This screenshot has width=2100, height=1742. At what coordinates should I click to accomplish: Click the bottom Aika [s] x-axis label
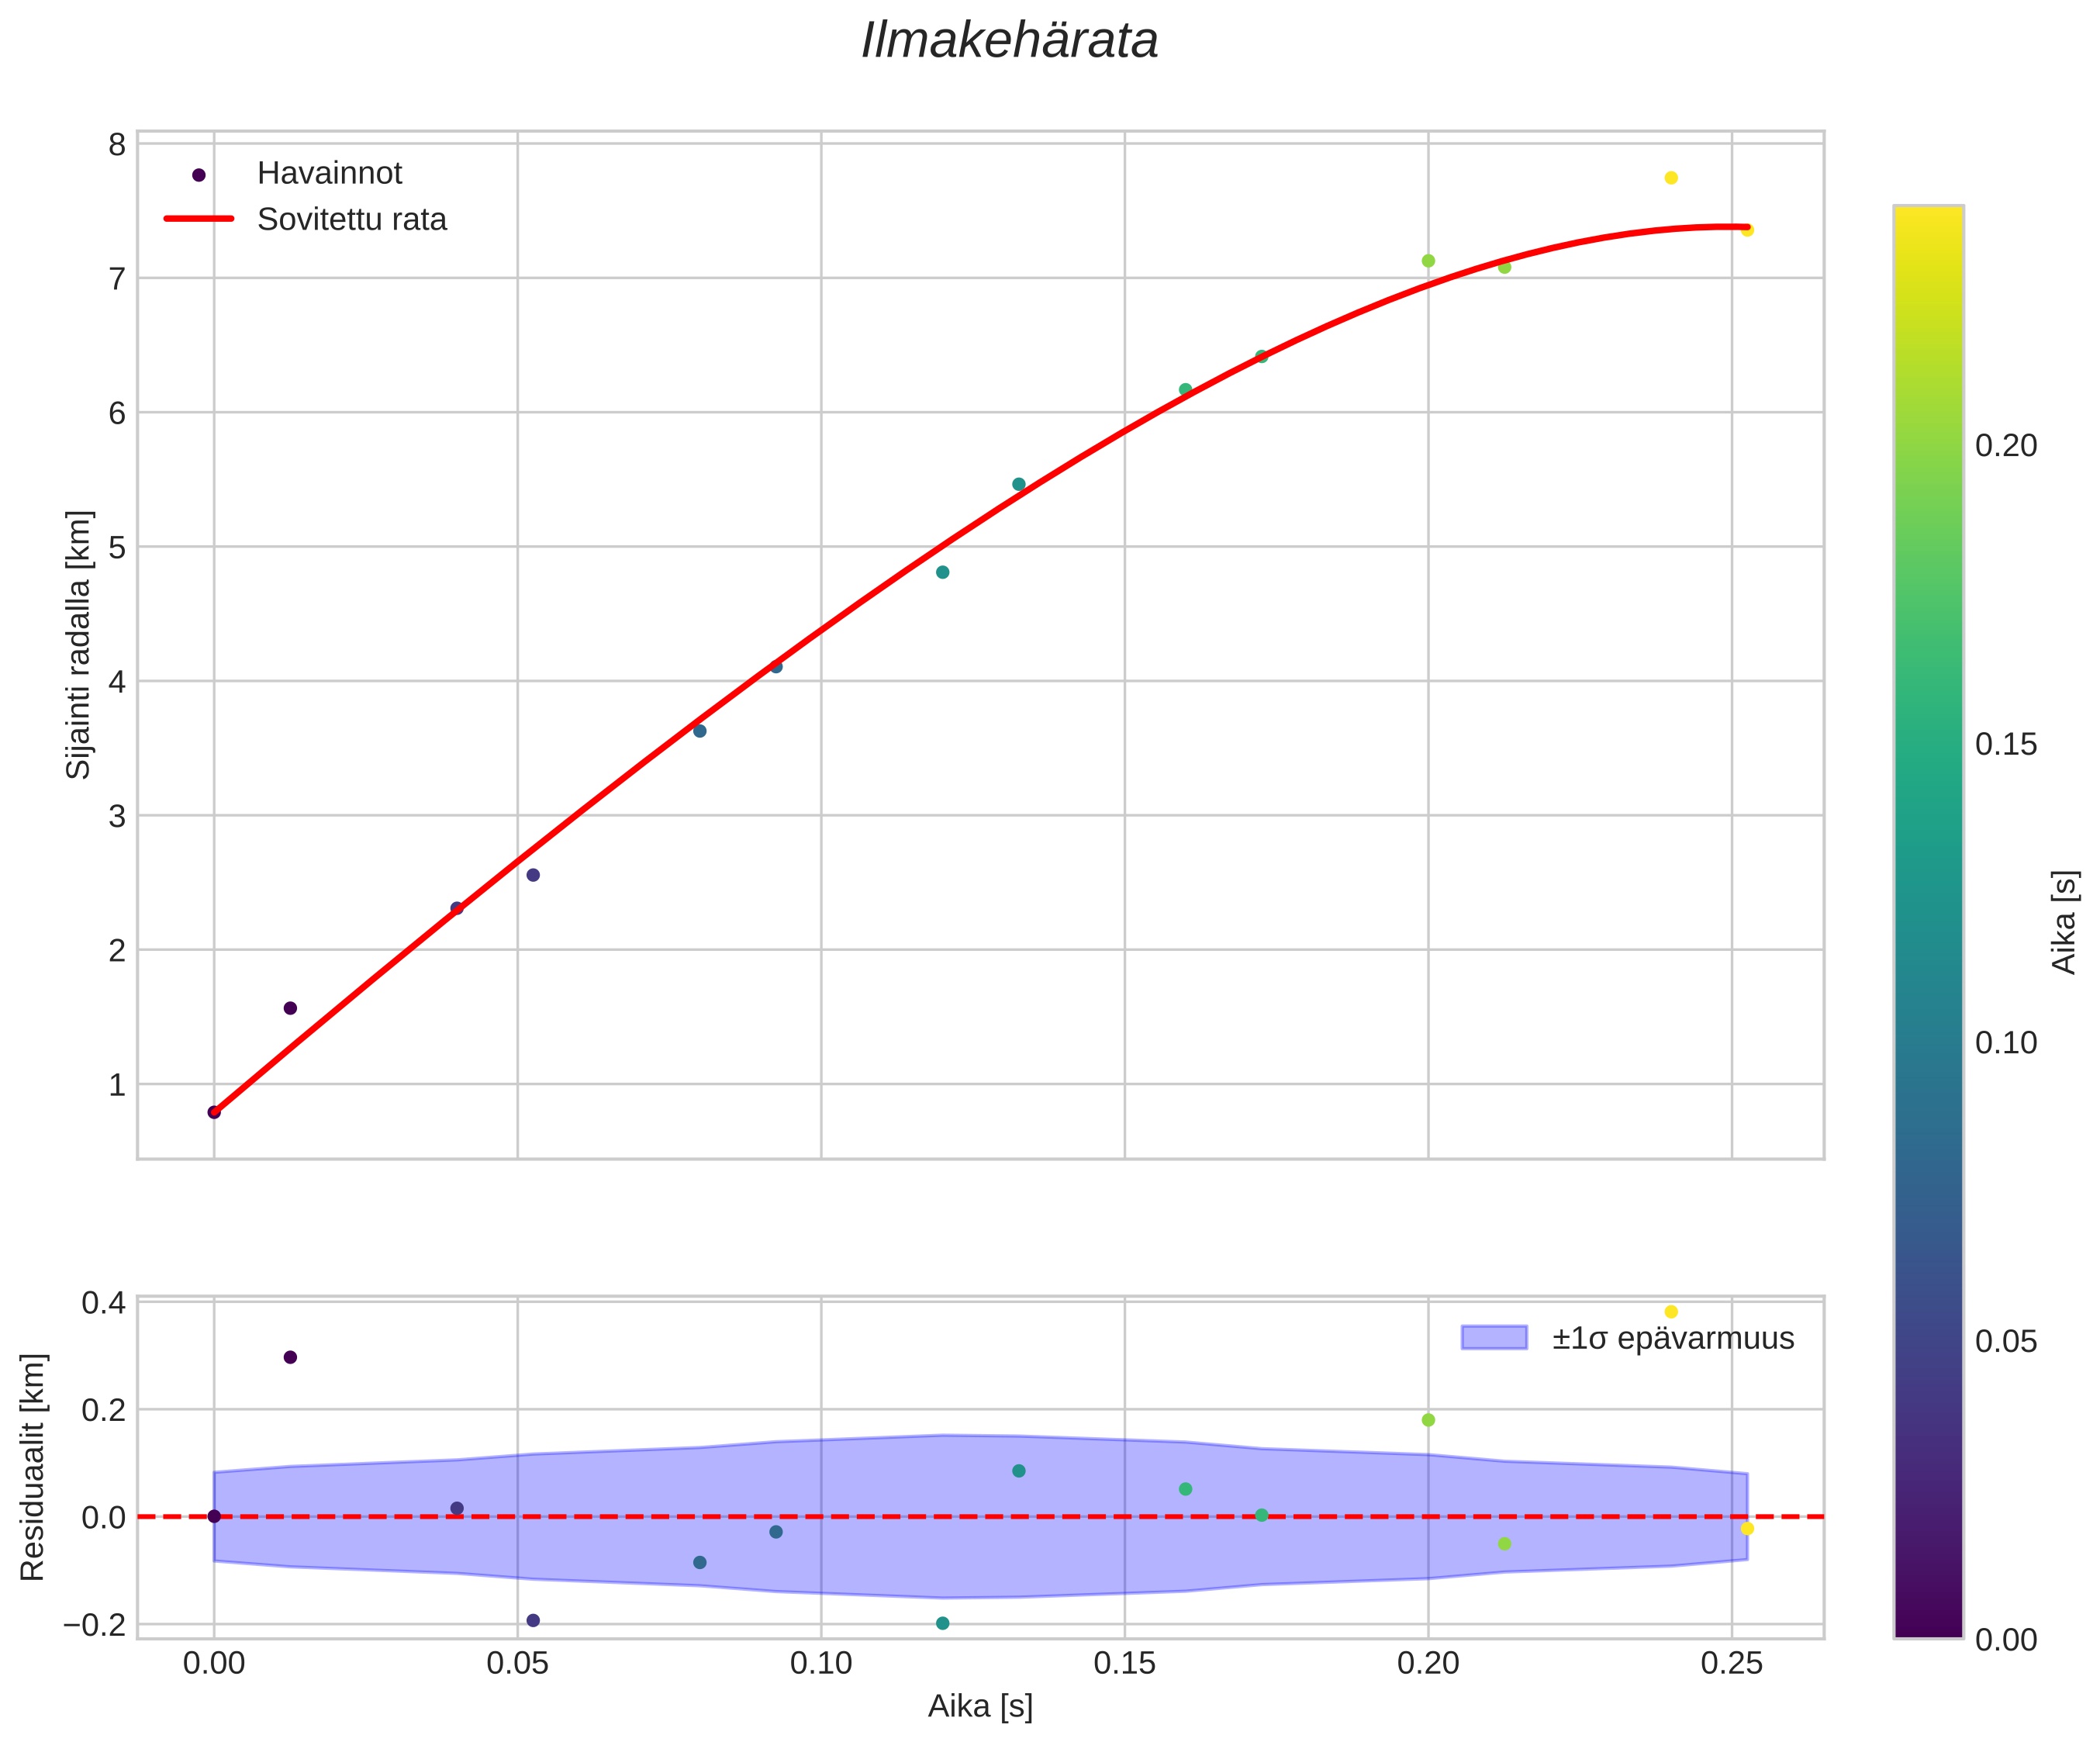pyautogui.click(x=980, y=1706)
